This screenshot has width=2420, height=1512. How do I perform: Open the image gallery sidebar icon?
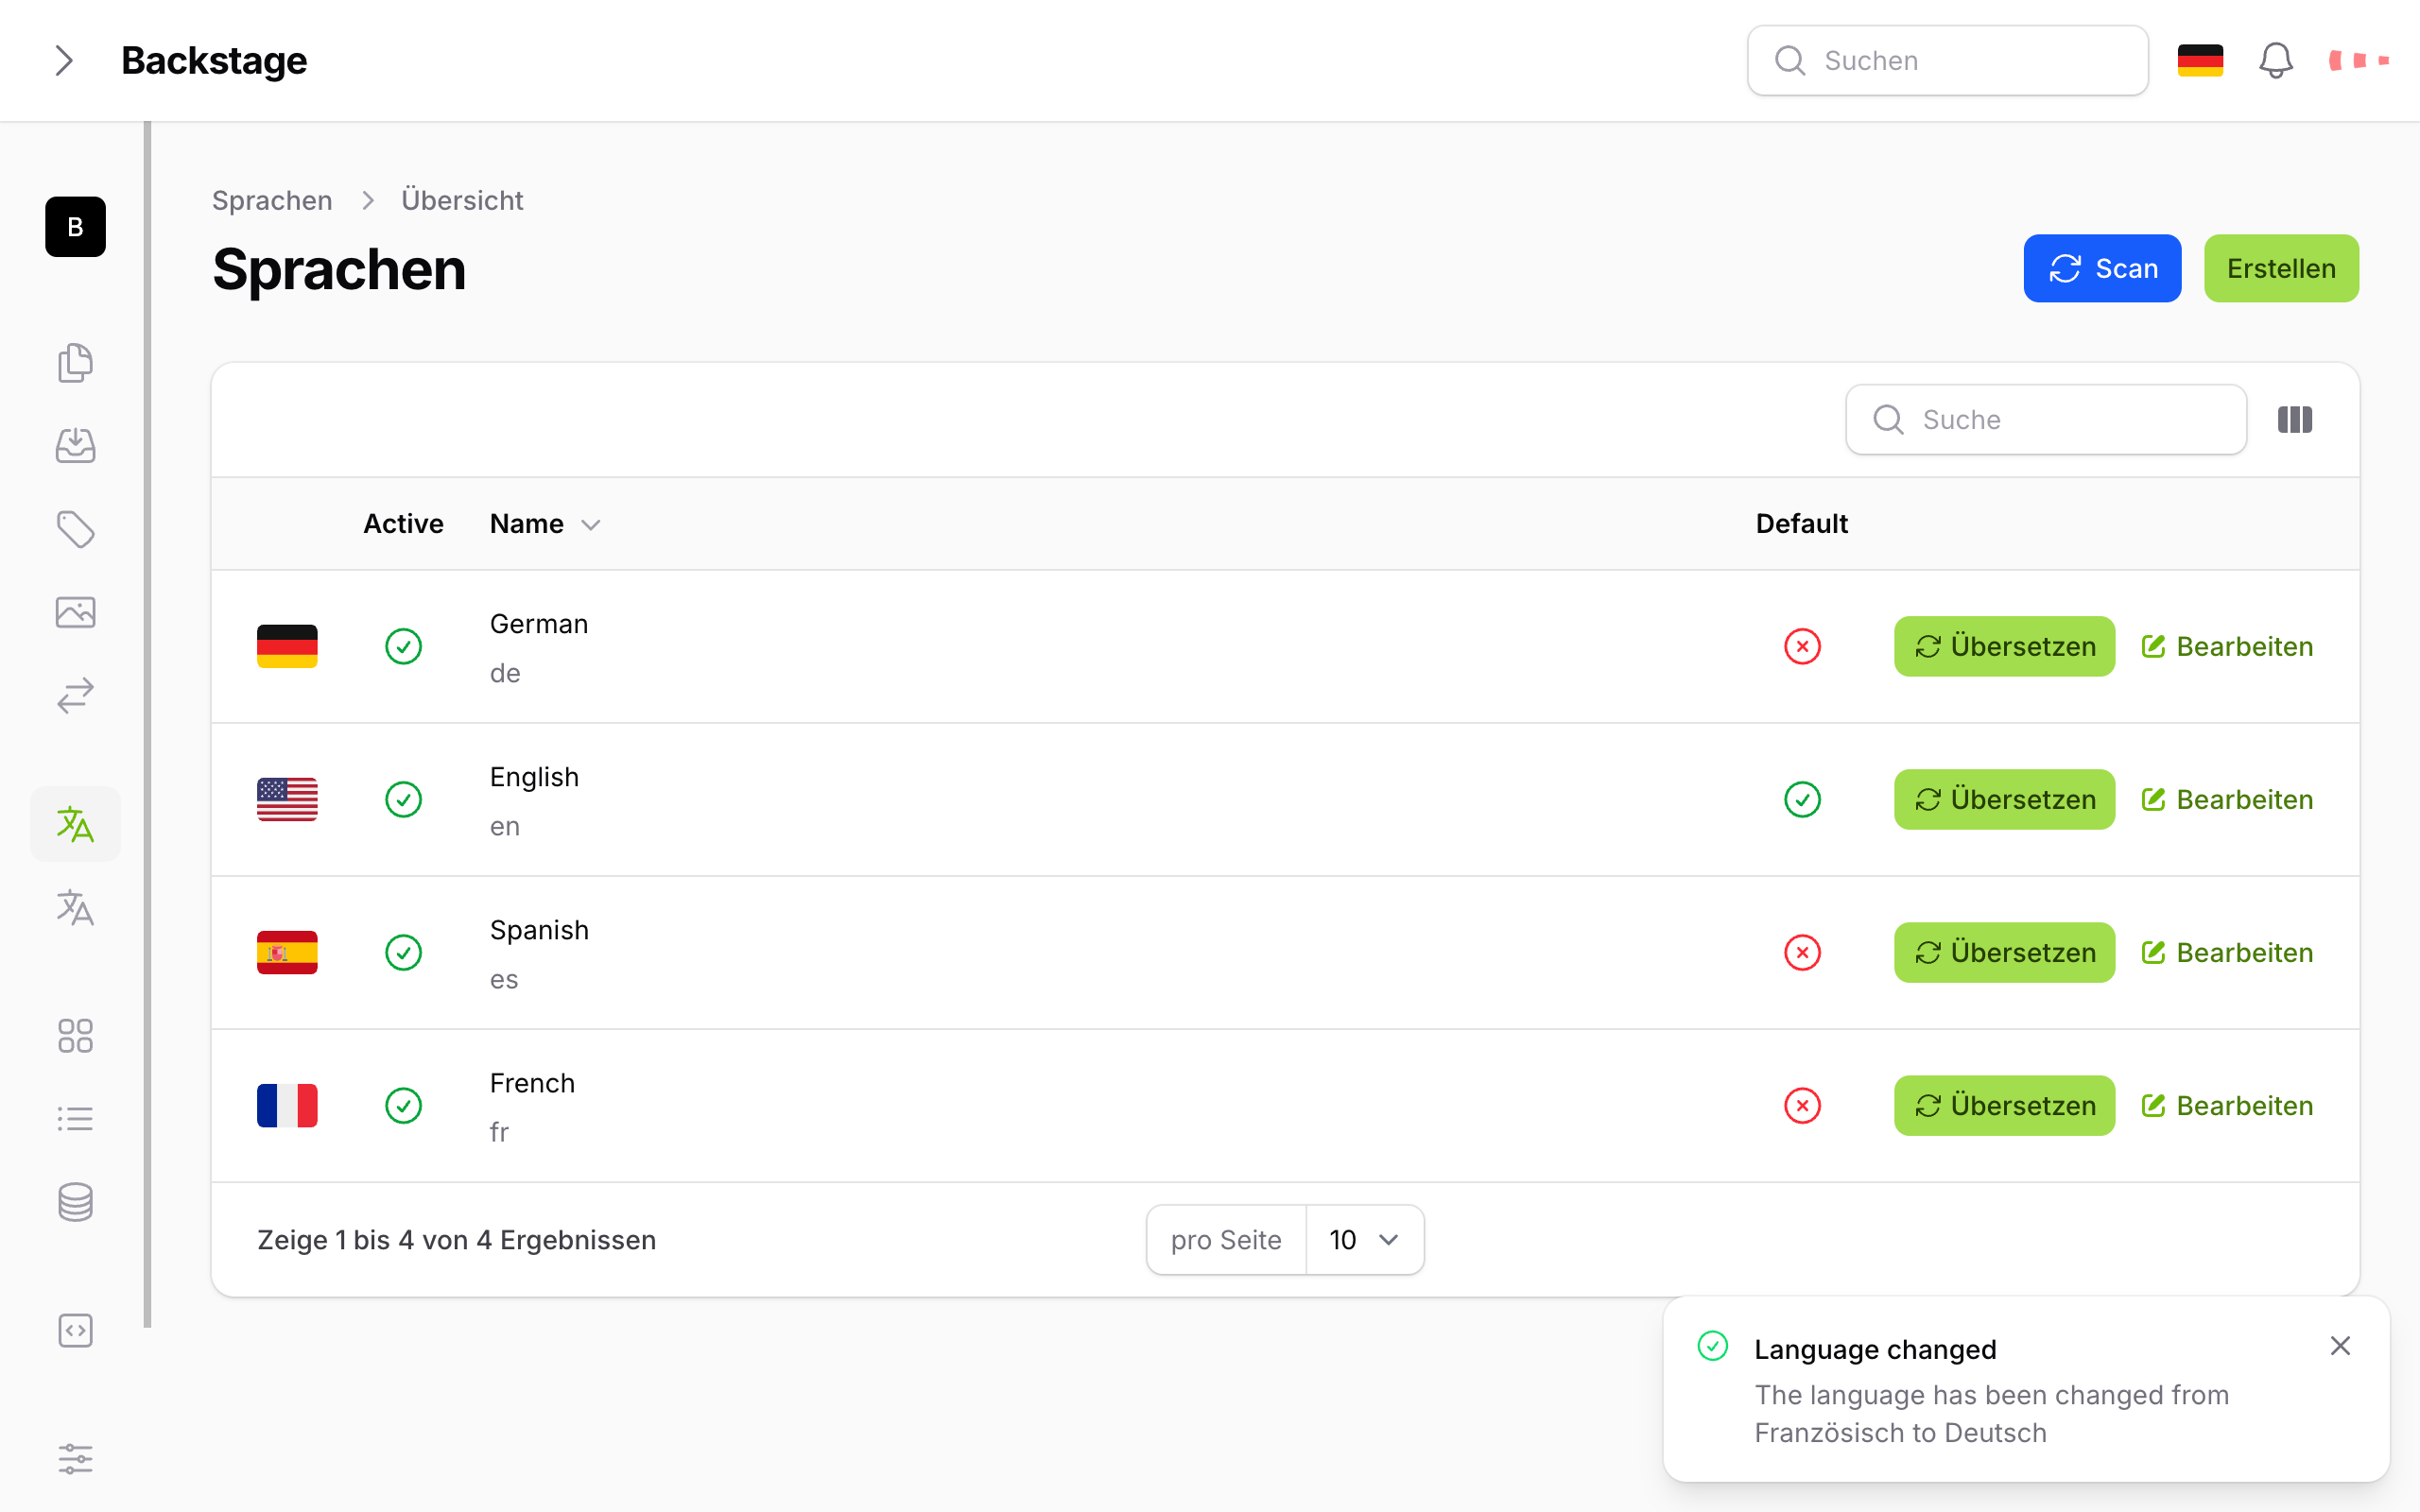[75, 612]
